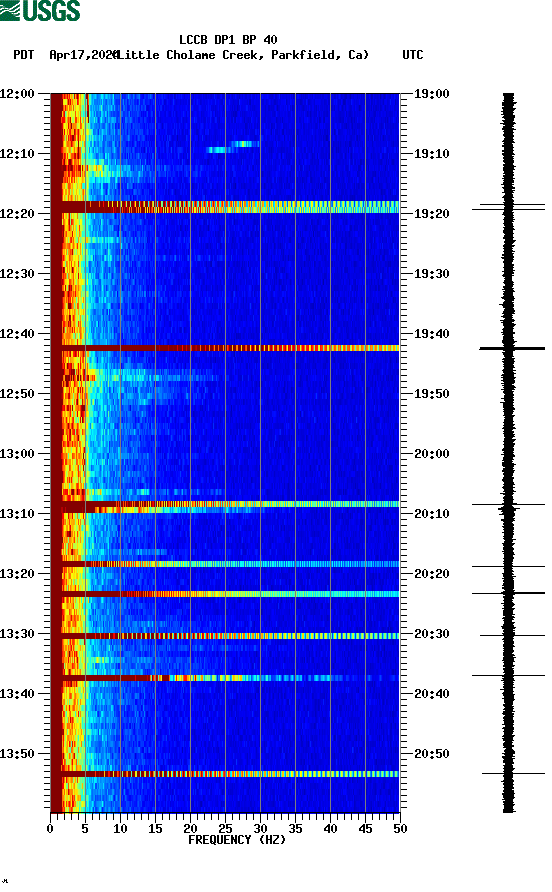This screenshot has height=892, width=552.
Task: Click the broadband spectrogram band near 13:08
Action: coord(225,504)
